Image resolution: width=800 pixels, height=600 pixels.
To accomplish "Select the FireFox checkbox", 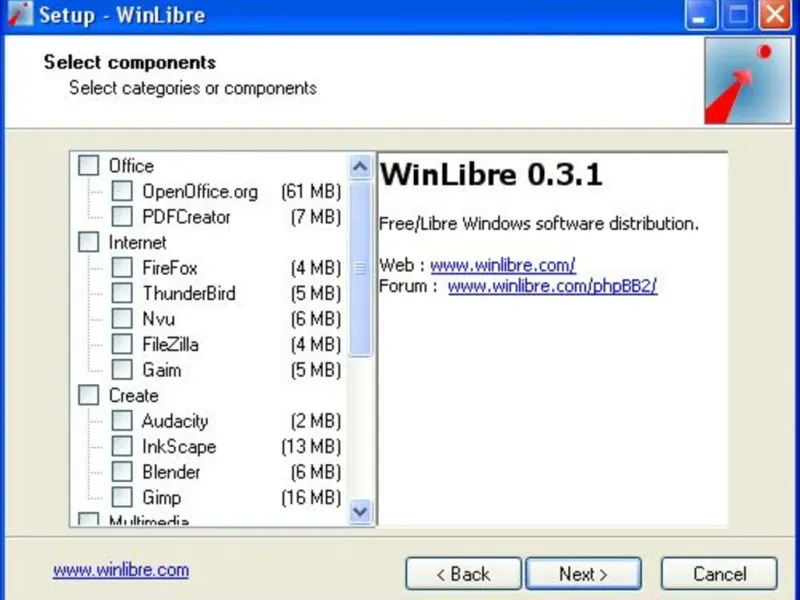I will [x=122, y=267].
